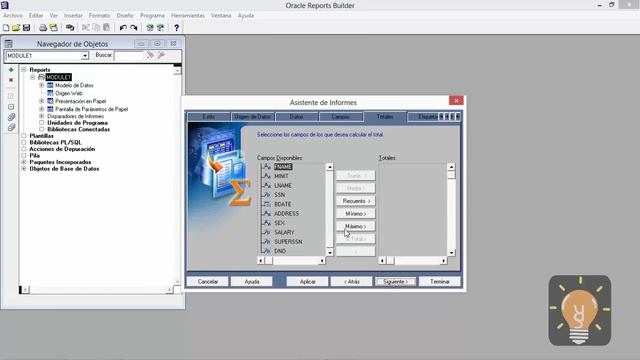Click the upper paperclip icon in navigator sidebar
The height and width of the screenshot is (360, 640).
coord(11,117)
